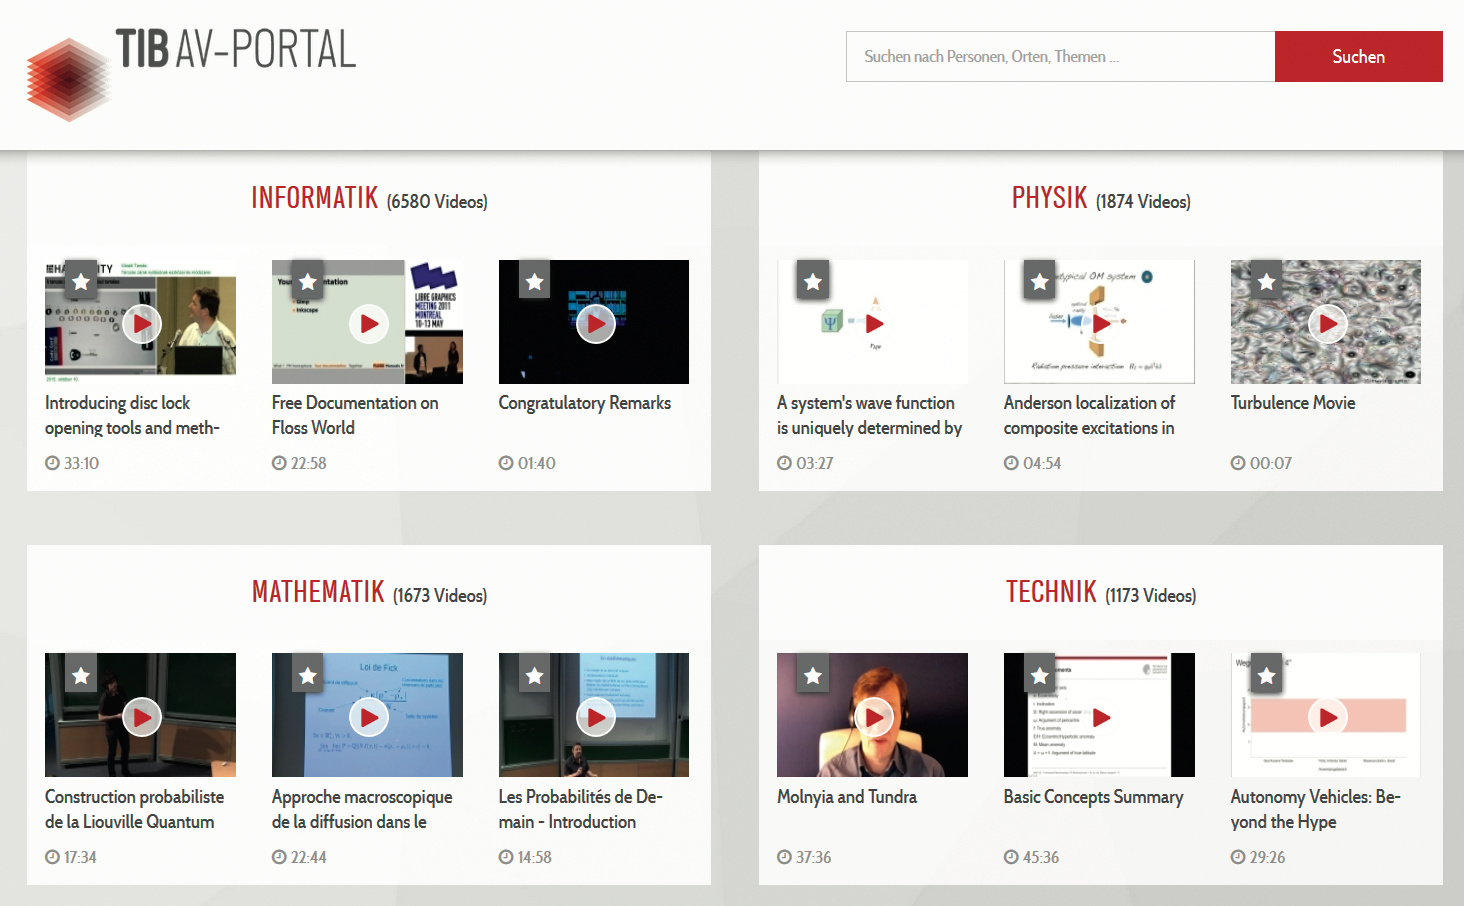Go to the MATHEMATIK category
The image size is (1464, 906).
[318, 592]
